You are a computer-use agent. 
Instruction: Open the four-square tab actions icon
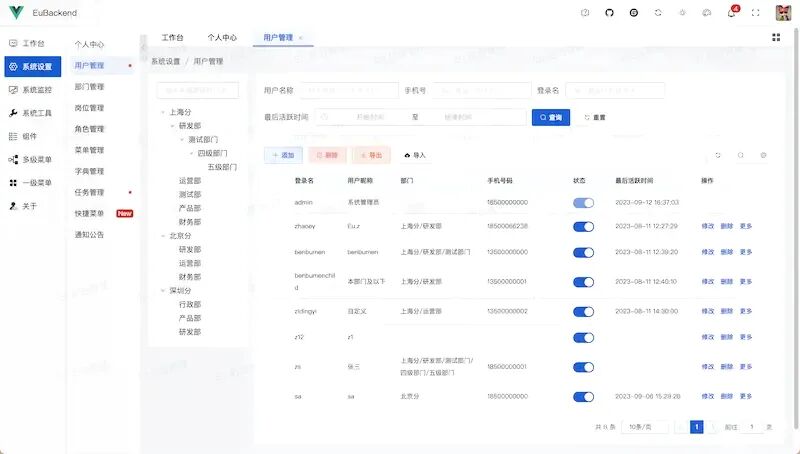776,37
